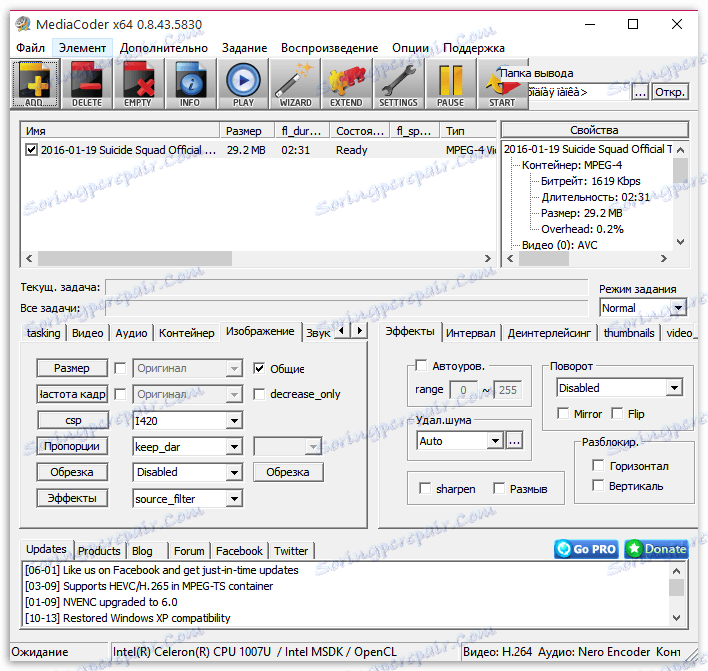Click Обрезка button beside Disabled dropdown

tap(288, 472)
